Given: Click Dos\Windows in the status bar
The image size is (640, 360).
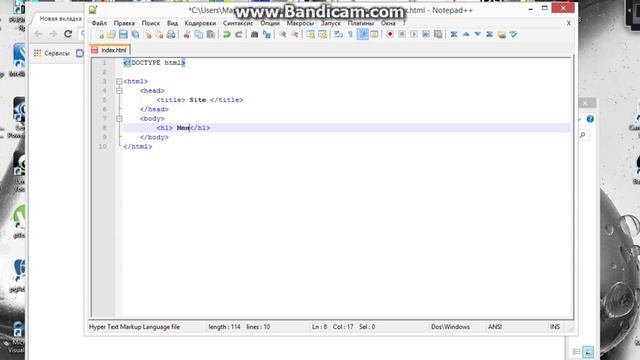Looking at the screenshot, I should (450, 327).
